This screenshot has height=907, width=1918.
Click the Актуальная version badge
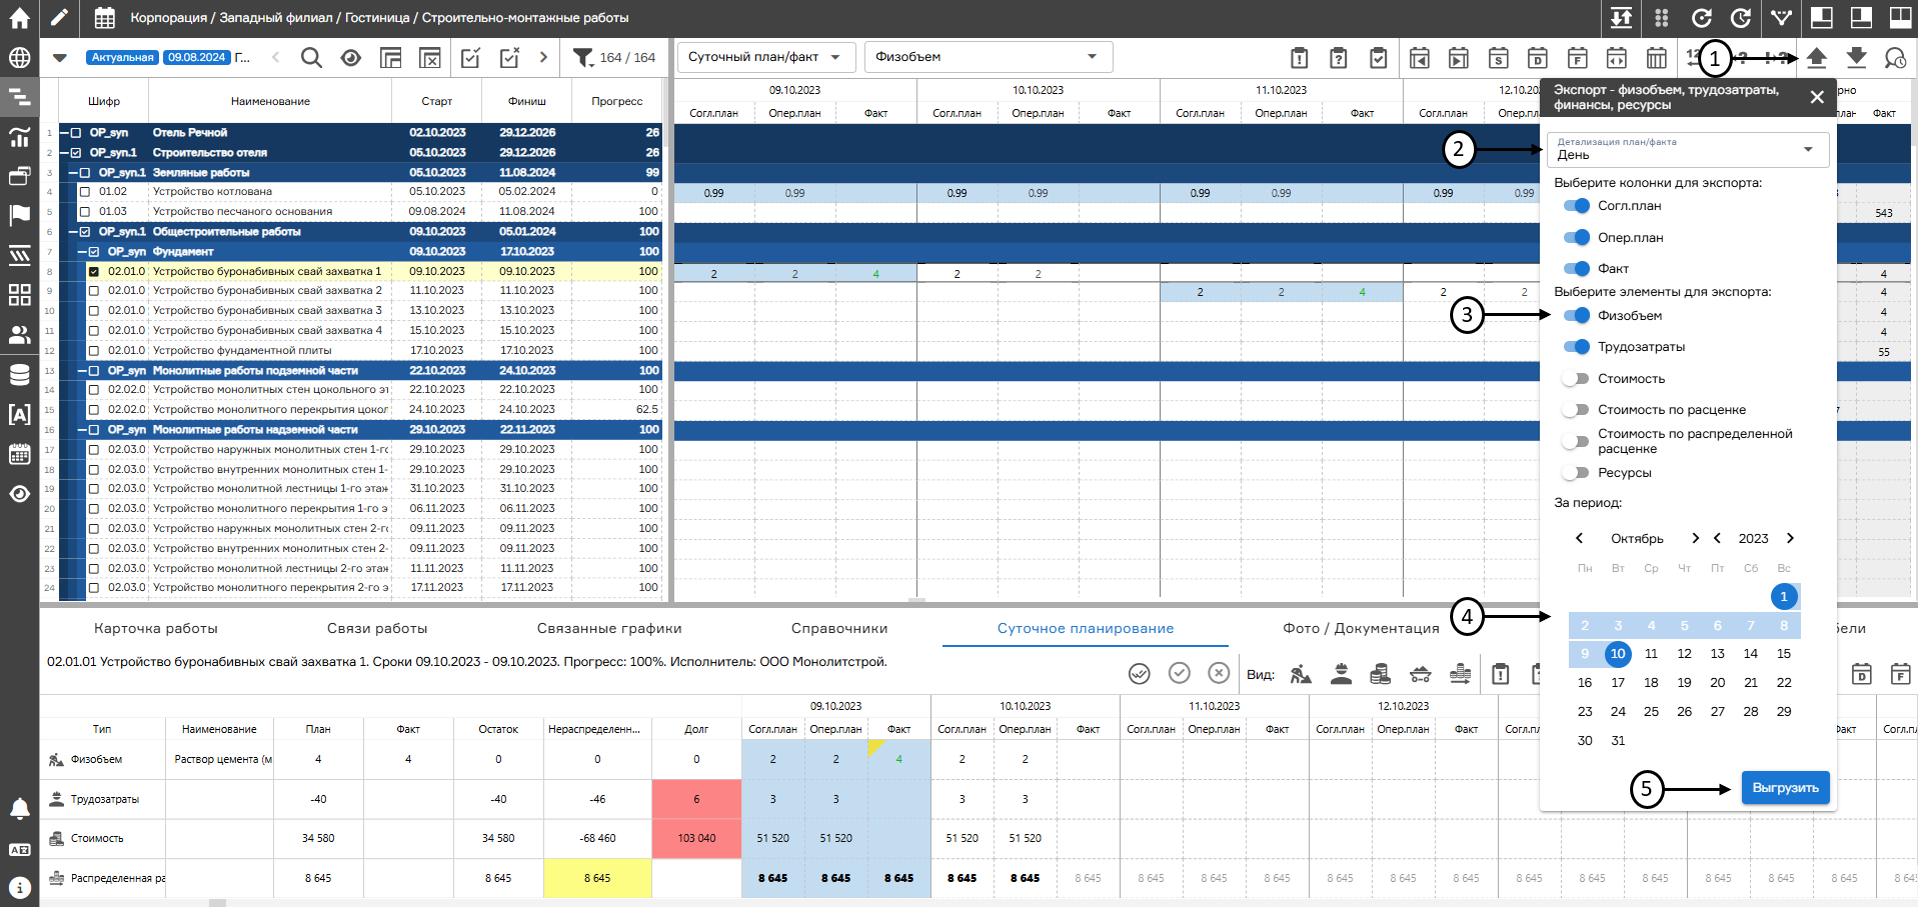tap(123, 57)
